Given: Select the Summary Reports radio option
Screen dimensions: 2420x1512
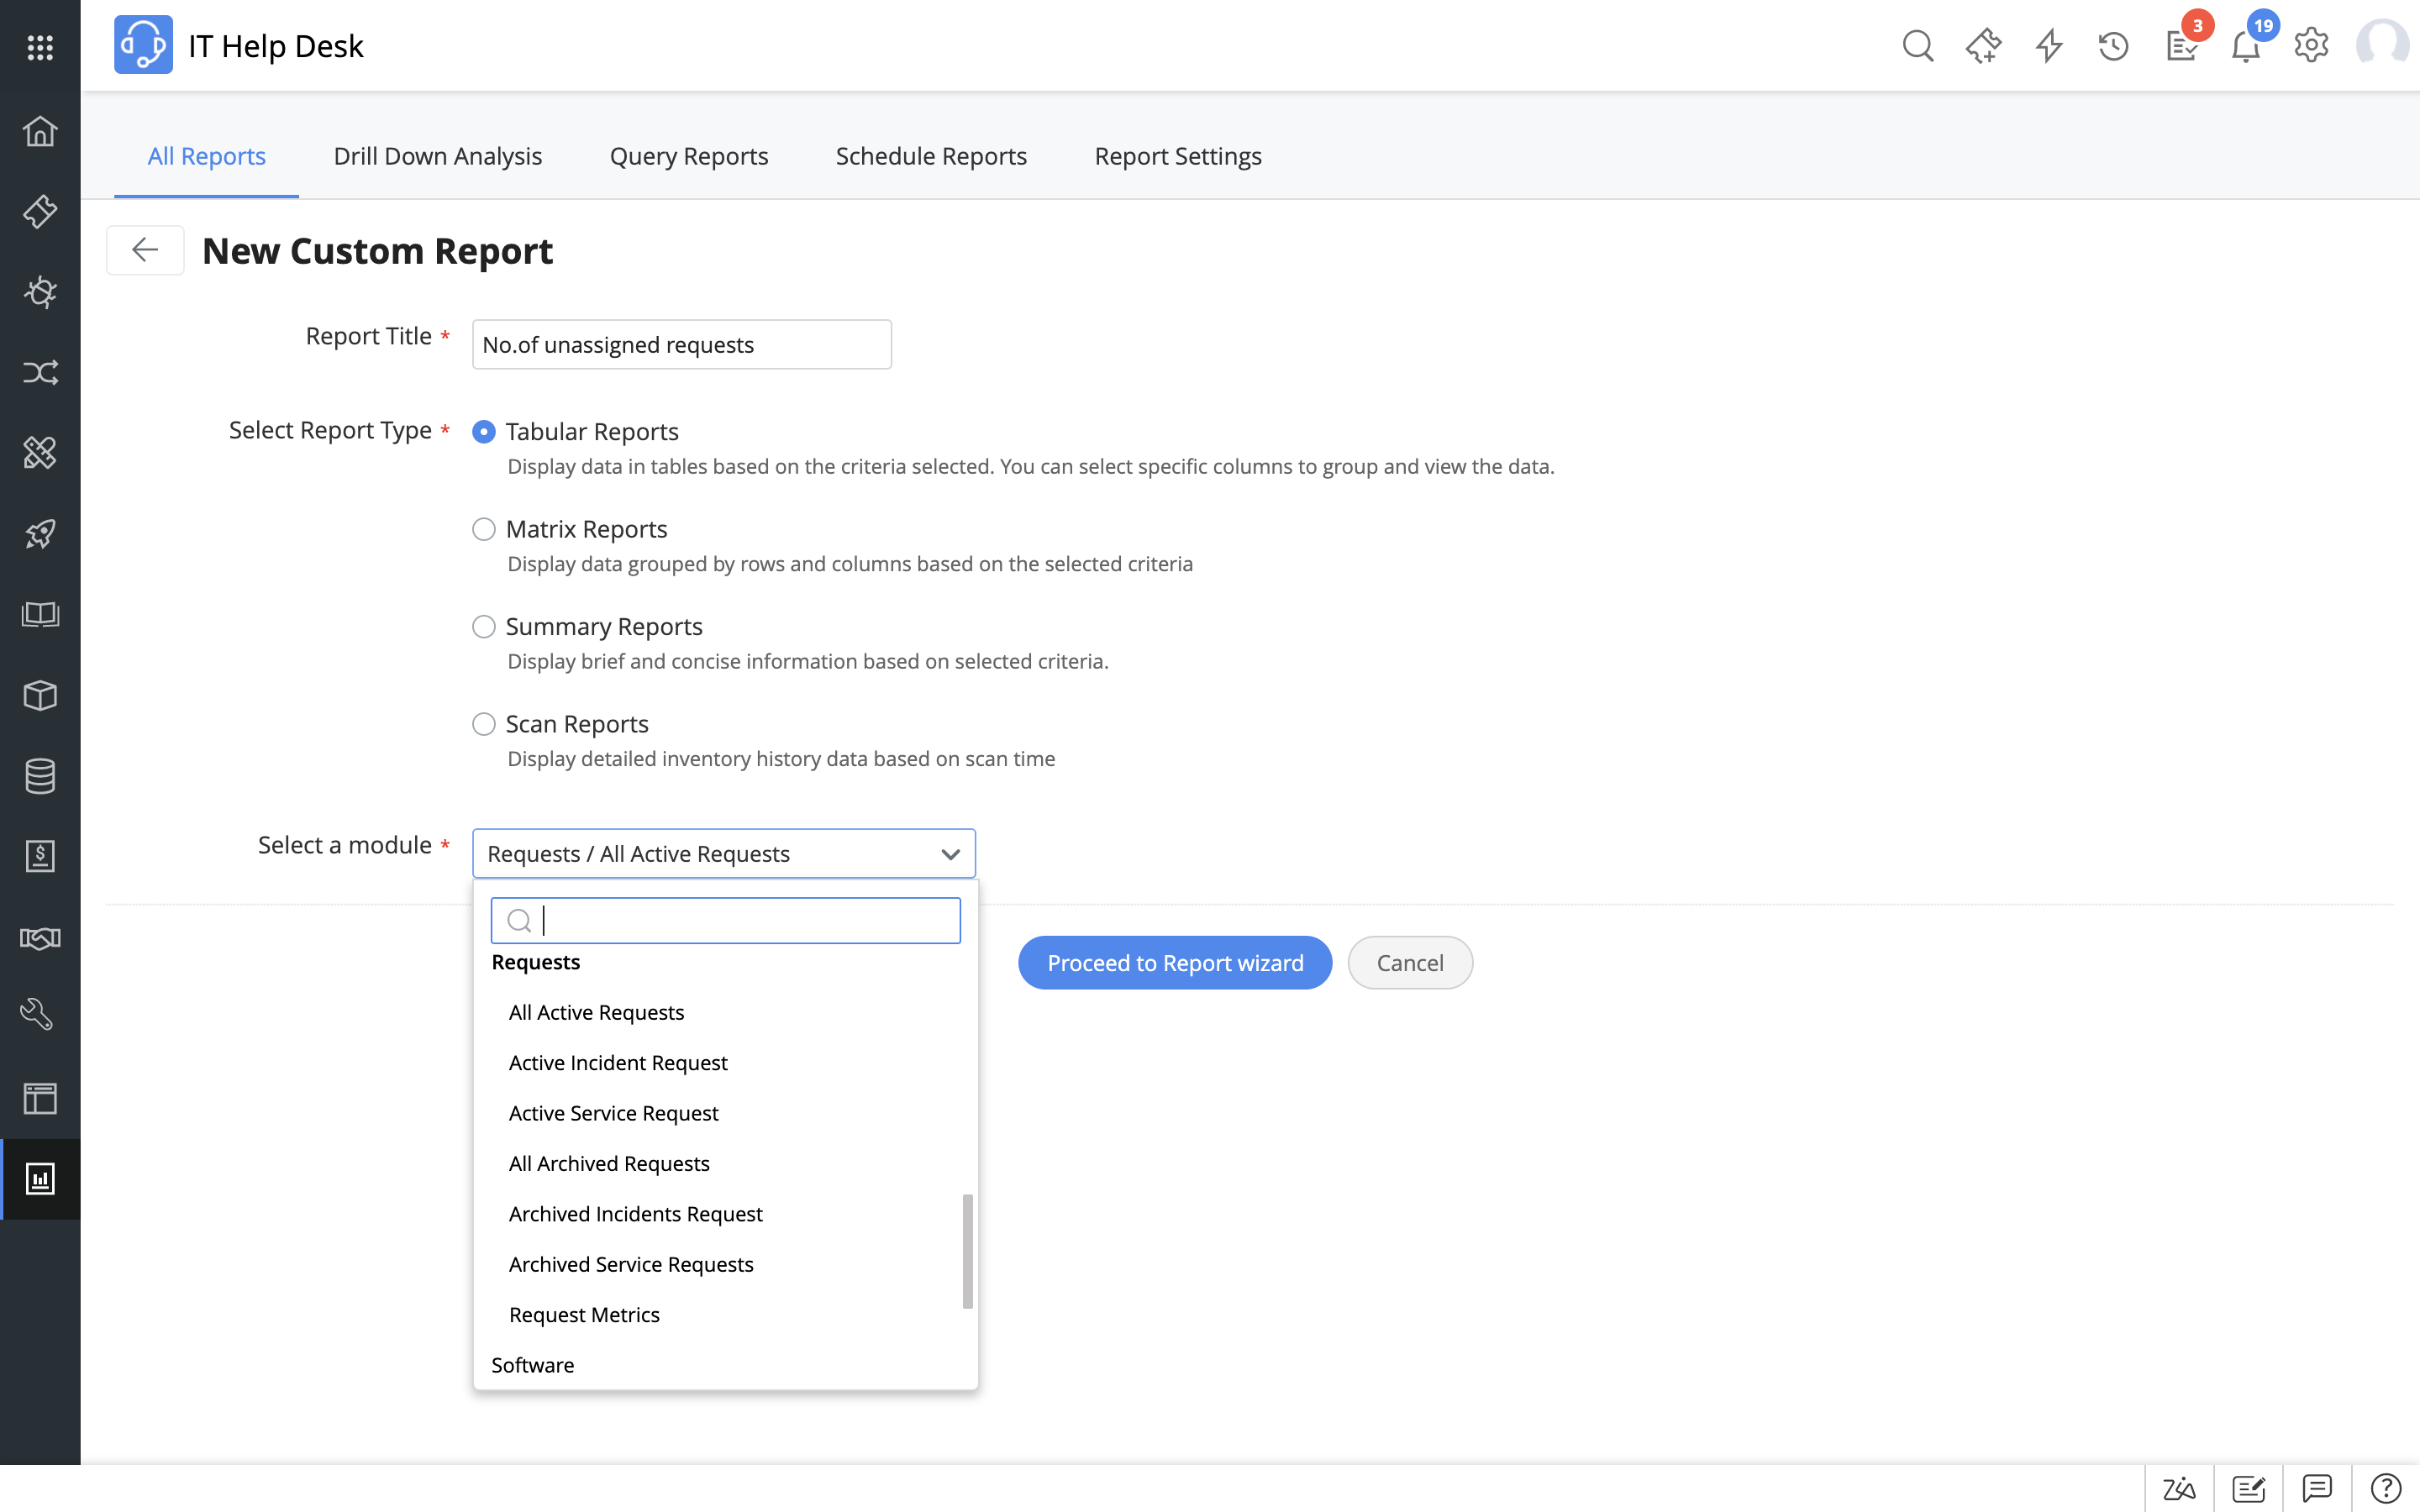Looking at the screenshot, I should coord(484,627).
